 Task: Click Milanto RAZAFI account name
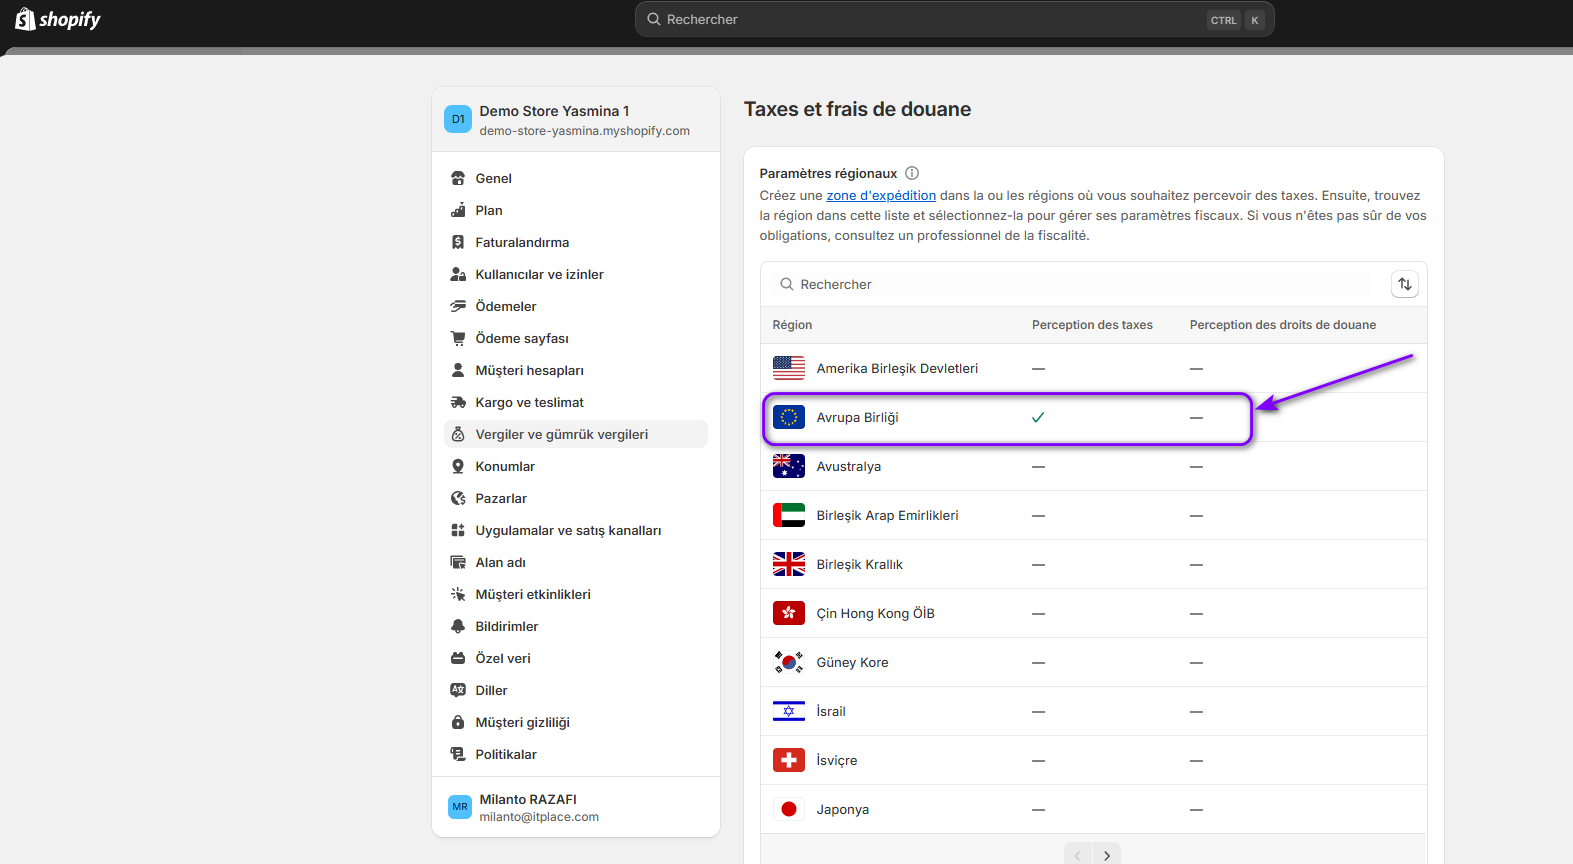(x=528, y=799)
